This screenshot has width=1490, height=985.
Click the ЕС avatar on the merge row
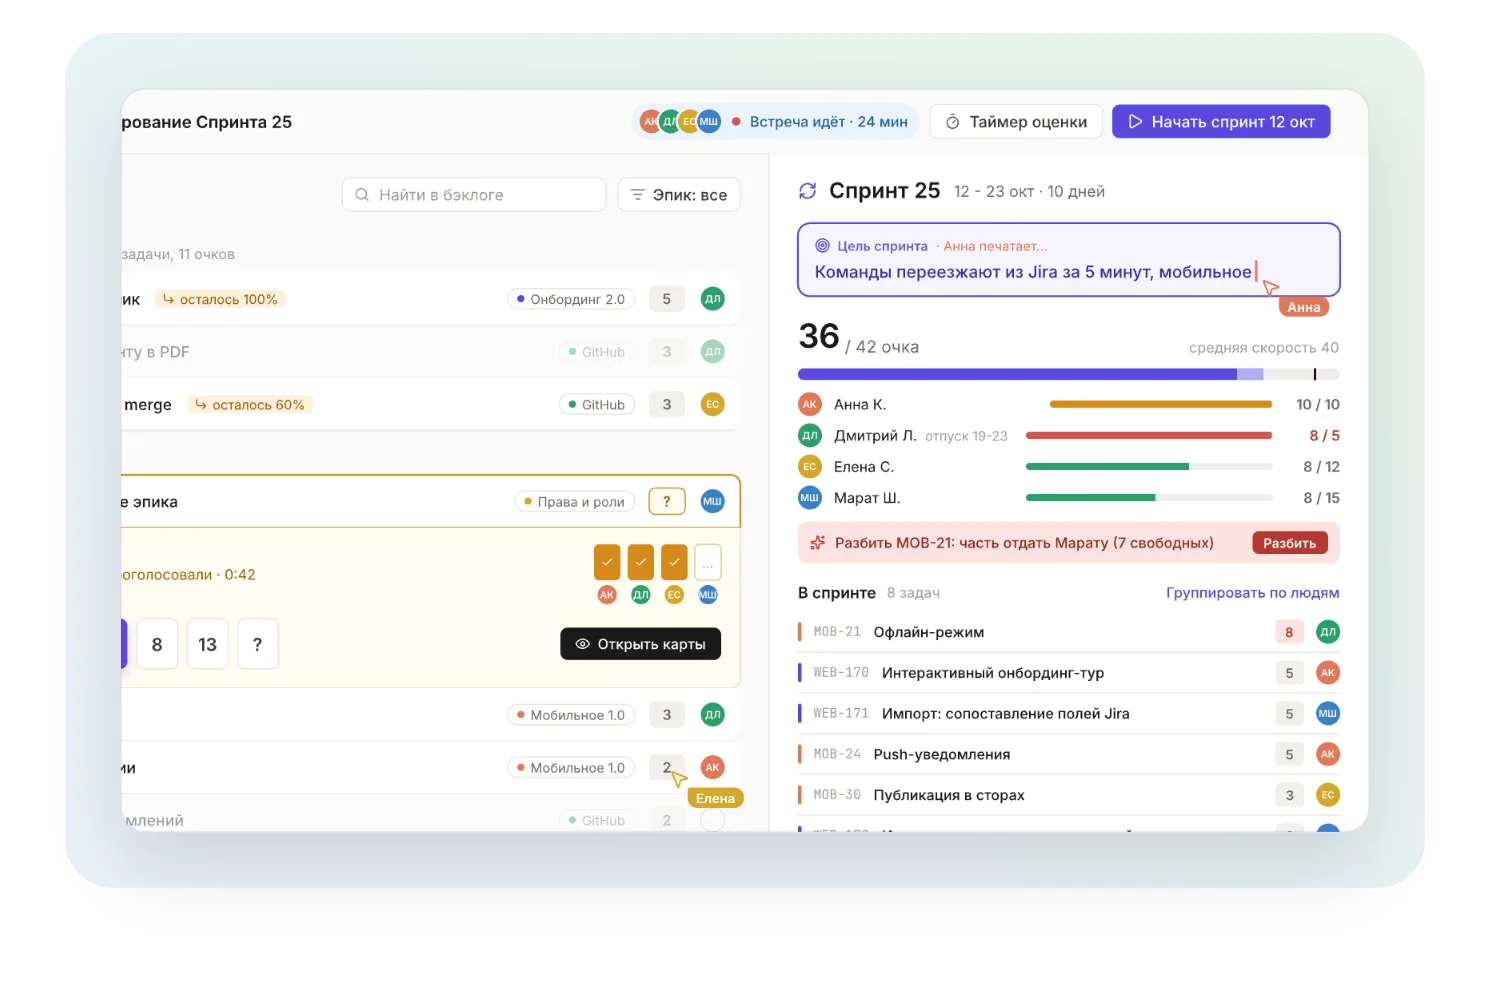[x=712, y=405]
